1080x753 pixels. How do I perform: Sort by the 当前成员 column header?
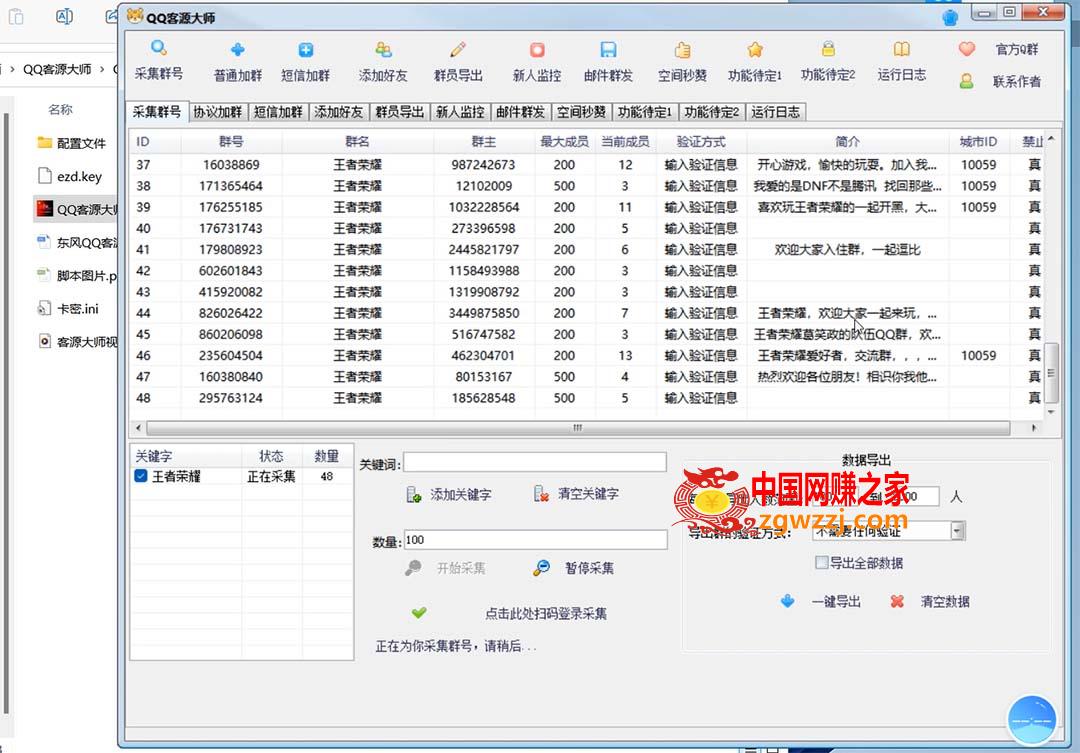[625, 141]
